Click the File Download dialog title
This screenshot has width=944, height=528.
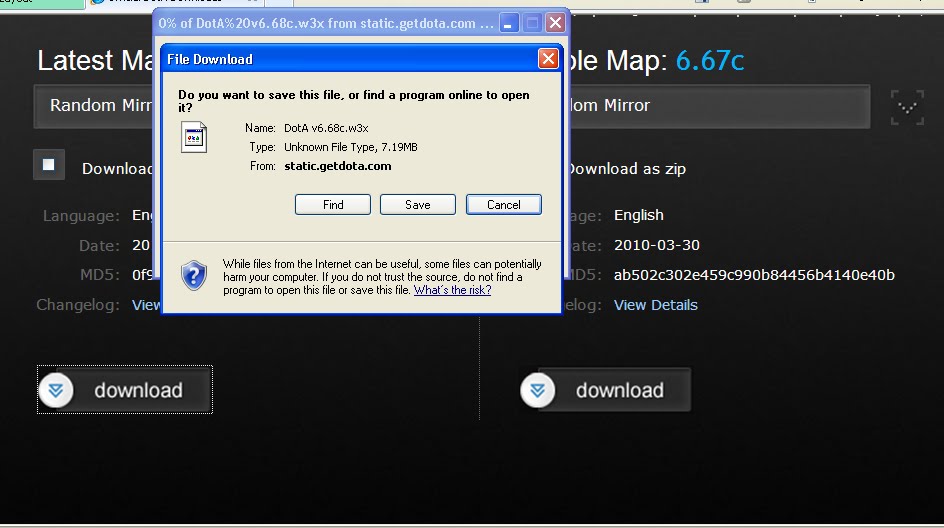210,59
